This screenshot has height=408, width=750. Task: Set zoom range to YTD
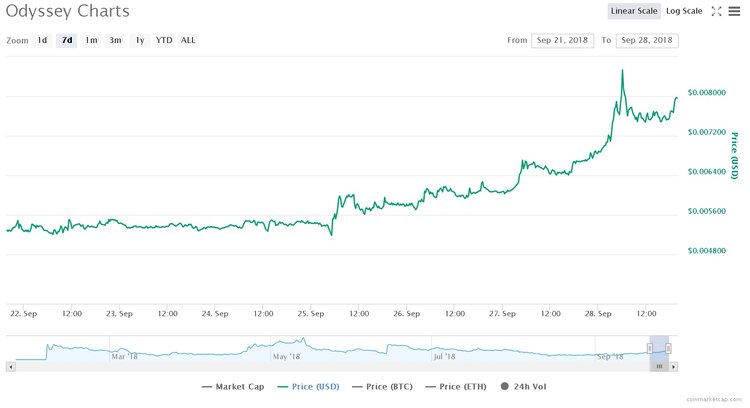click(164, 40)
